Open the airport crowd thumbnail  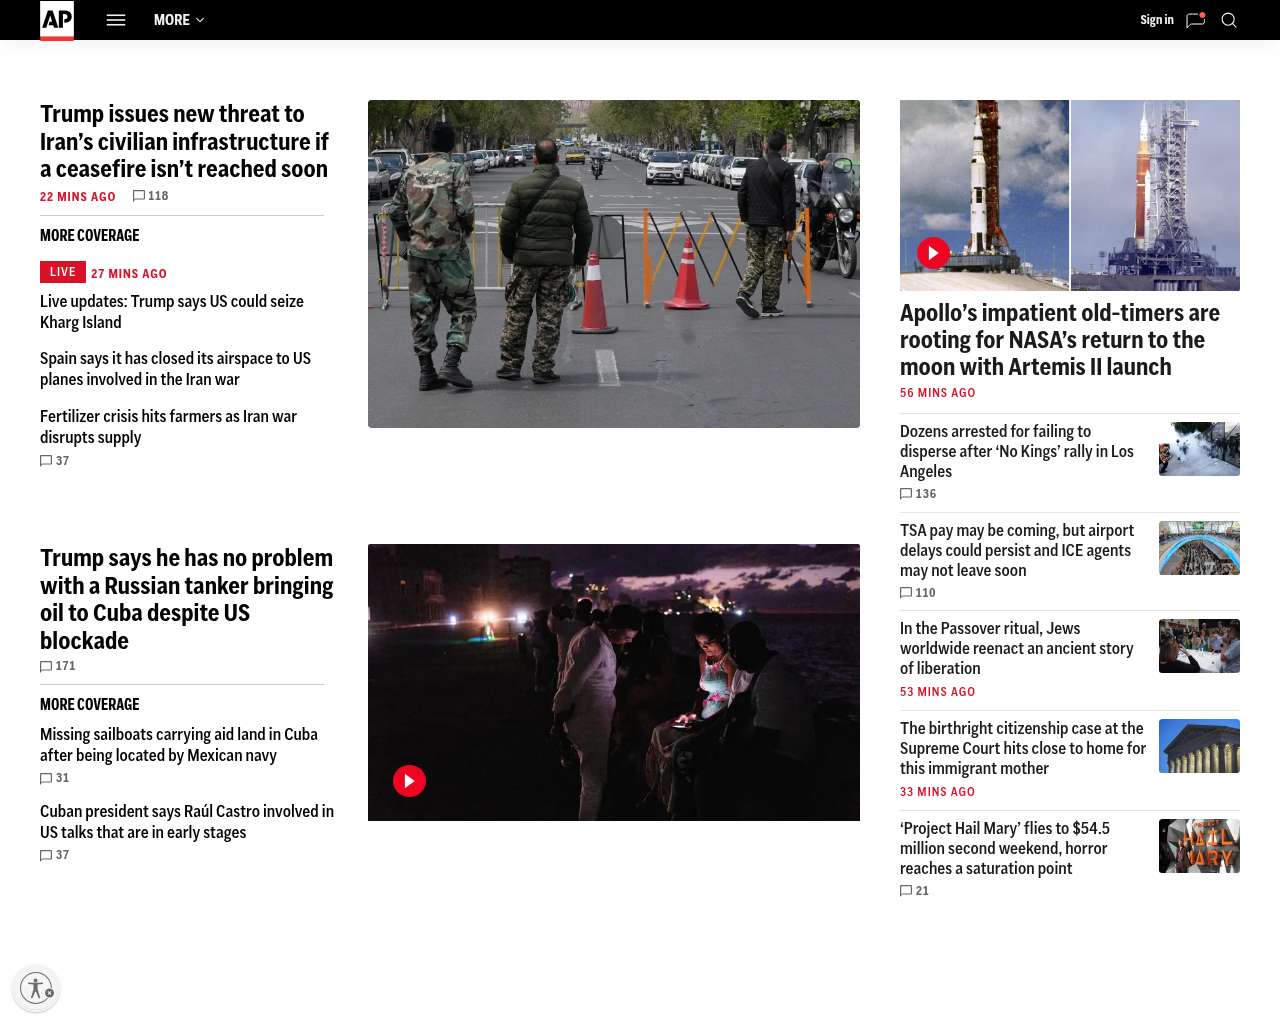coord(1199,548)
